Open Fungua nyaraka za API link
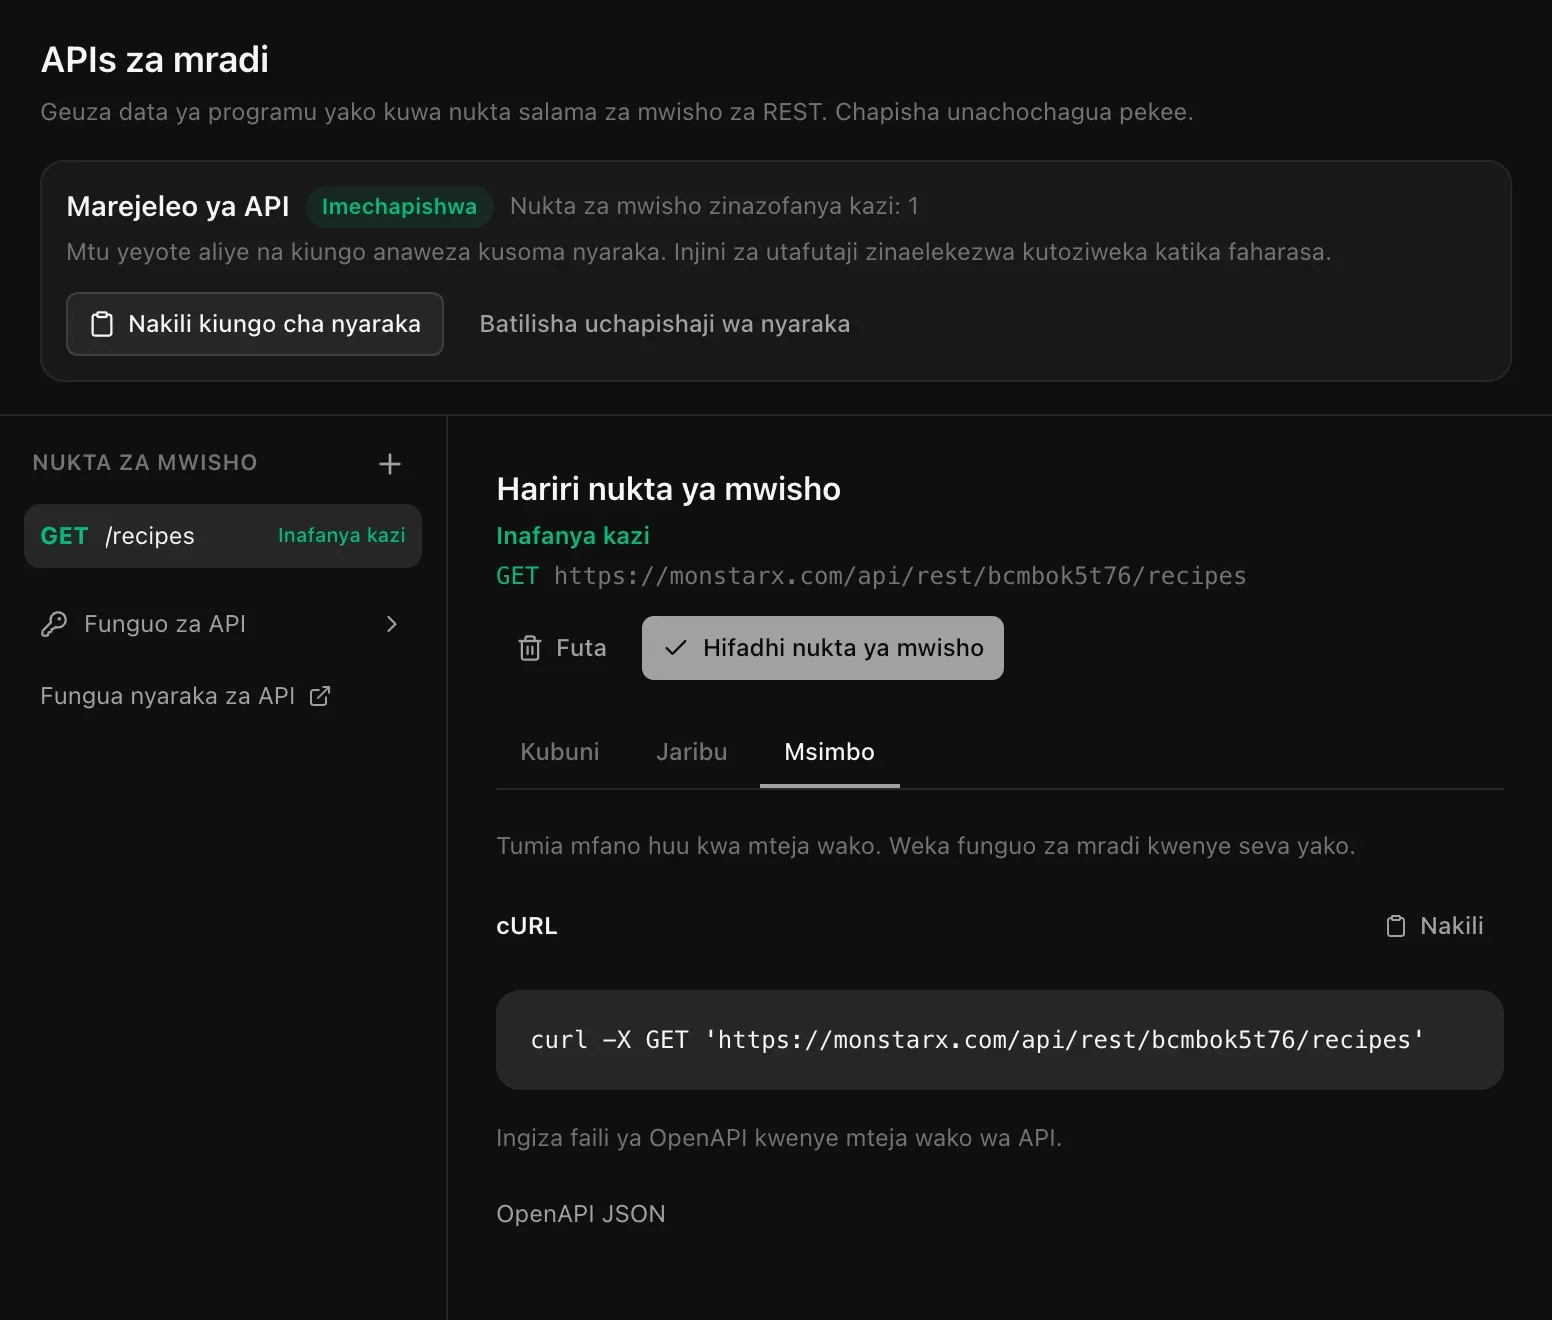Viewport: 1552px width, 1320px height. 185,696
